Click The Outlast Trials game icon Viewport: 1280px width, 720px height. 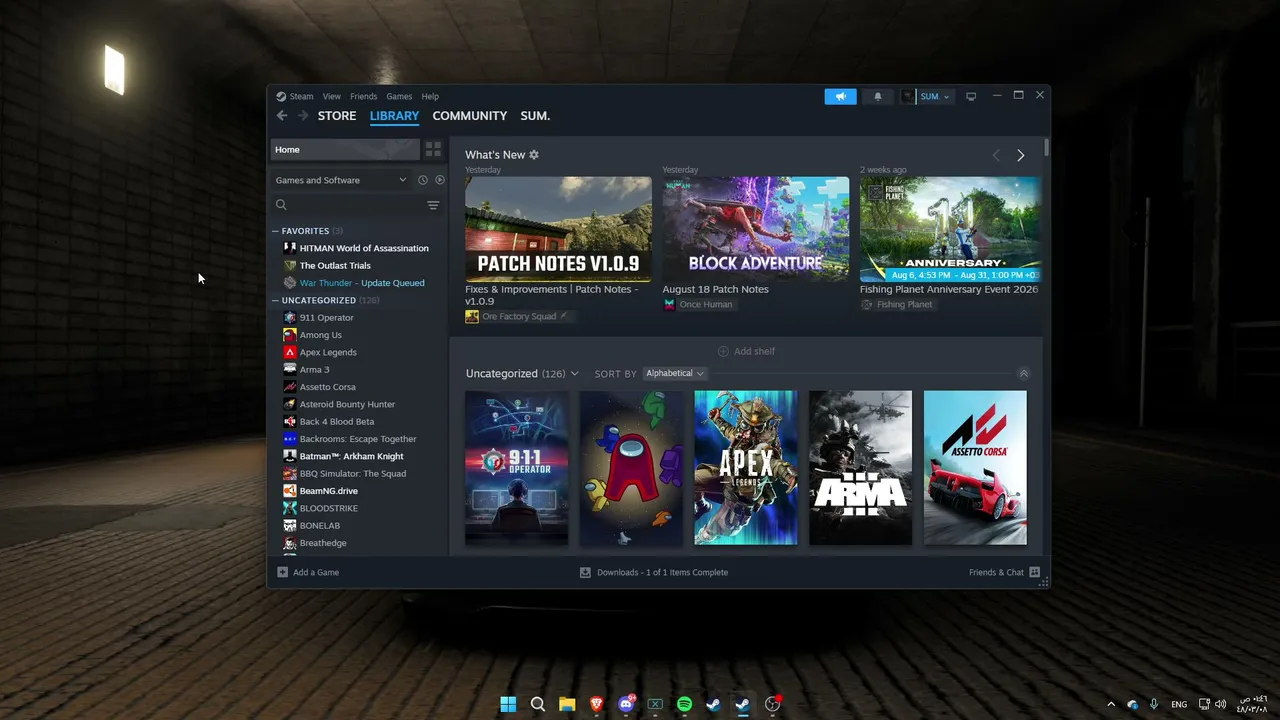[x=290, y=265]
